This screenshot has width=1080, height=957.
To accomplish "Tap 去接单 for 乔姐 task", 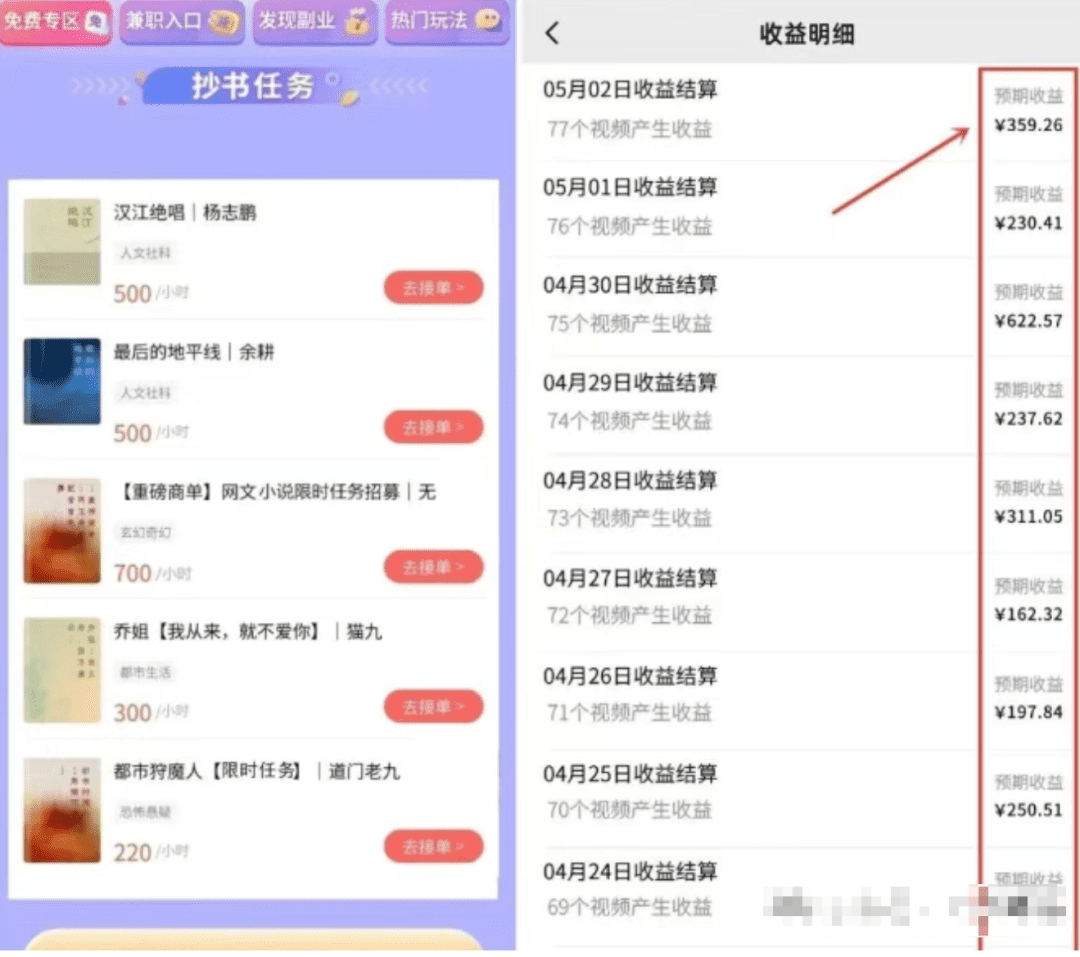I will click(x=433, y=707).
